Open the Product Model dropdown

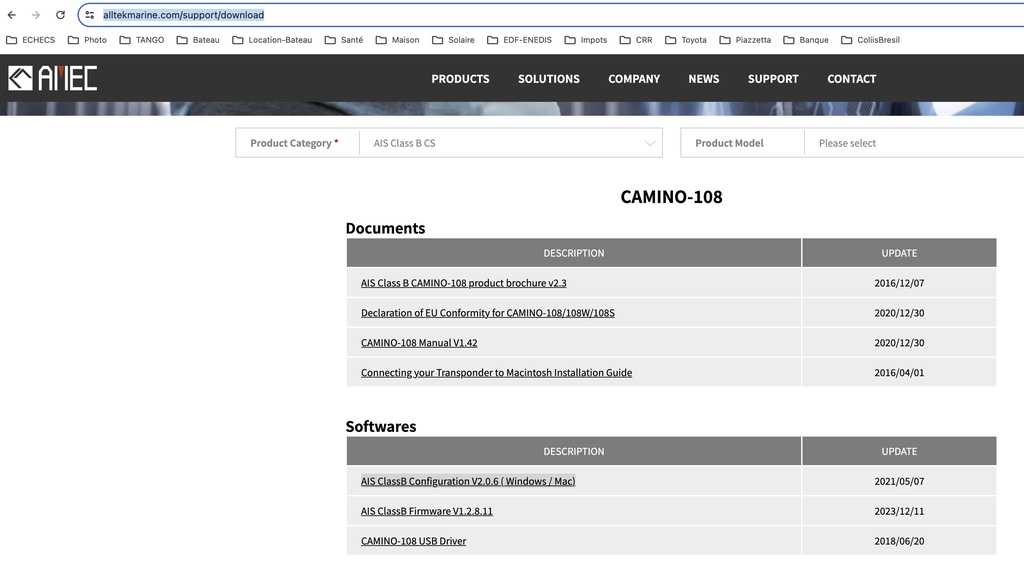pos(914,143)
